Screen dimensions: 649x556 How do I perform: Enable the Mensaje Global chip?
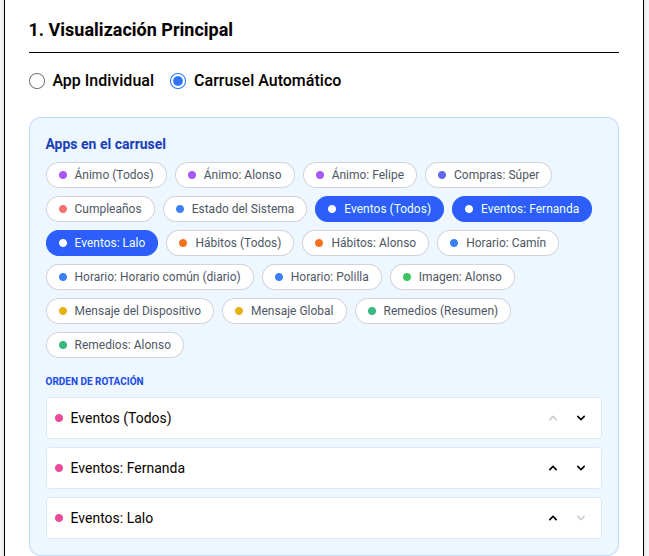(284, 310)
